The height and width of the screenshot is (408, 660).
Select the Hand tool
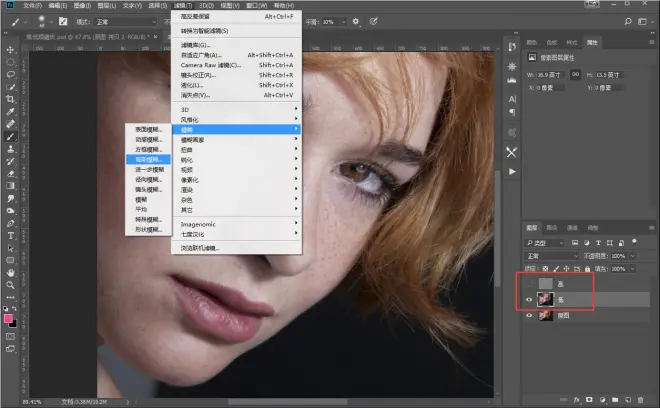click(x=11, y=272)
